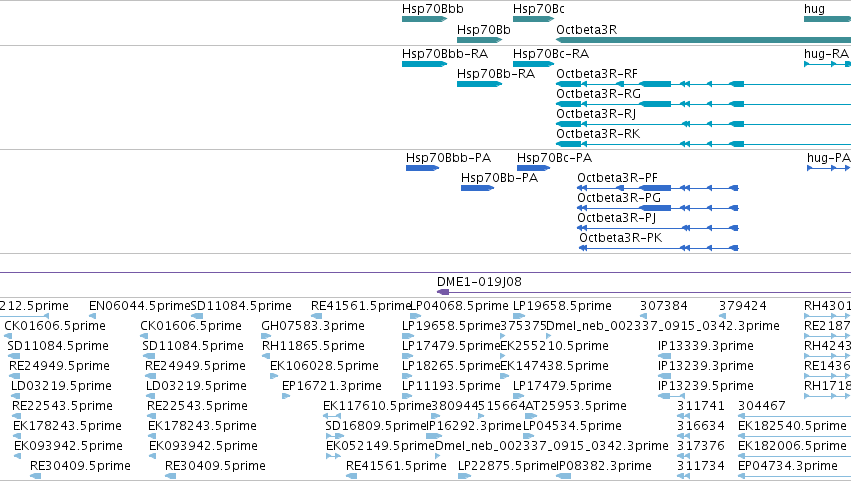The width and height of the screenshot is (851, 481).
Task: Click the EK147438.5prime label
Action: (x=554, y=366)
